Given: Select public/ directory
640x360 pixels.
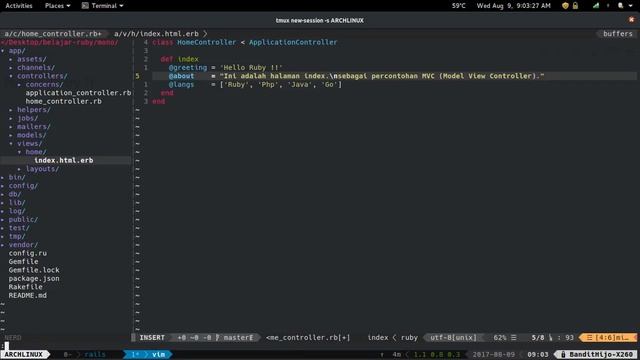Looking at the screenshot, I should point(23,220).
